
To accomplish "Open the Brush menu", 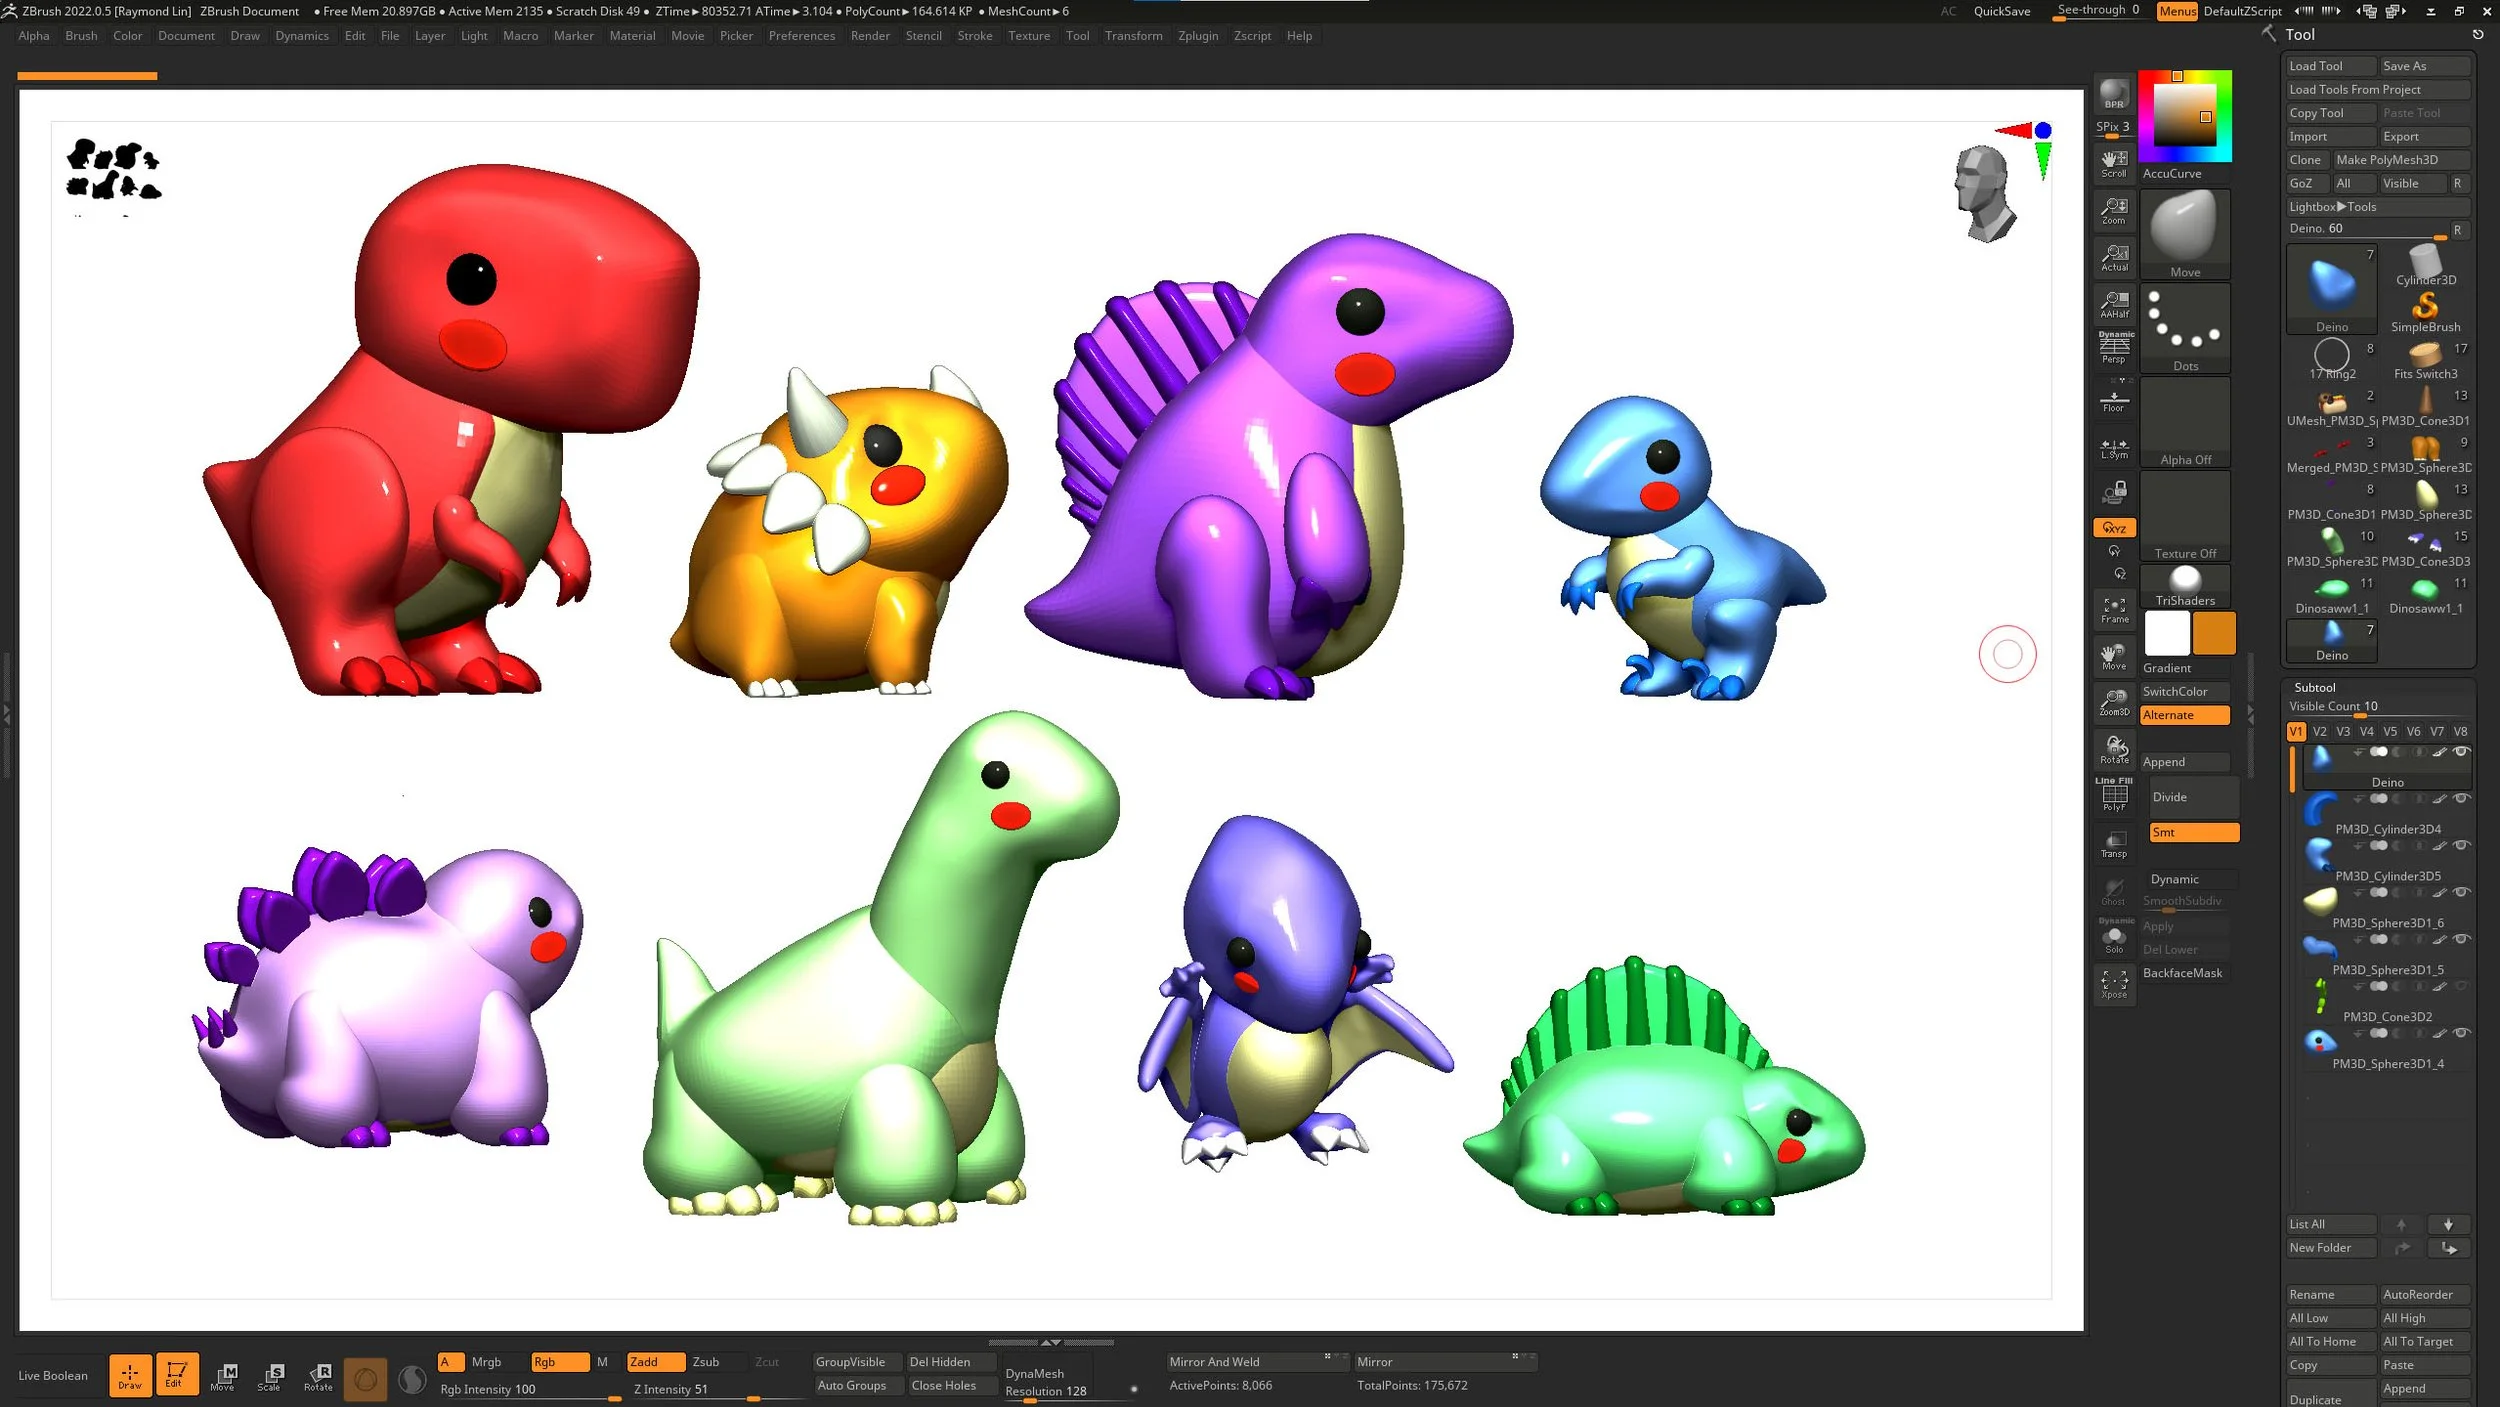I will [81, 35].
